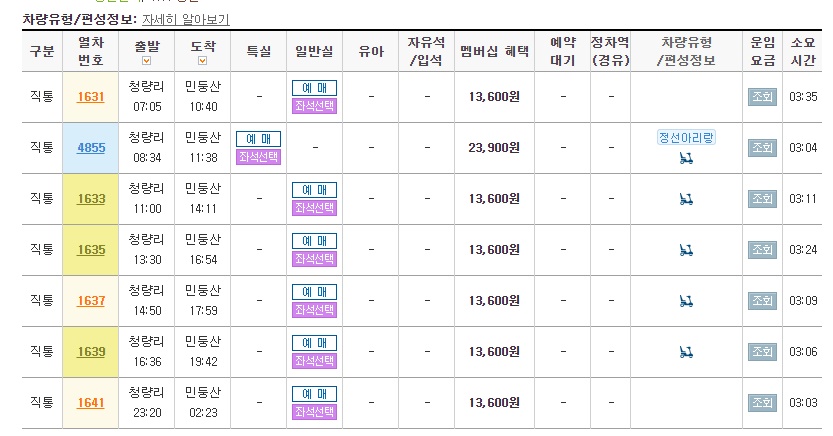Viewport: 833px width, 436px height.
Task: Click wheelchair icon for train 1635
Action: point(686,250)
